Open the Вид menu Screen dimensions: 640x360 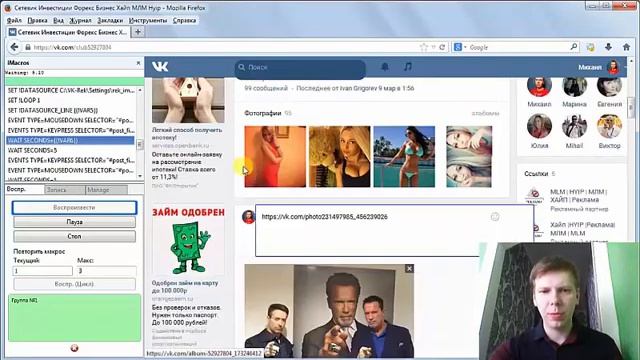click(58, 20)
